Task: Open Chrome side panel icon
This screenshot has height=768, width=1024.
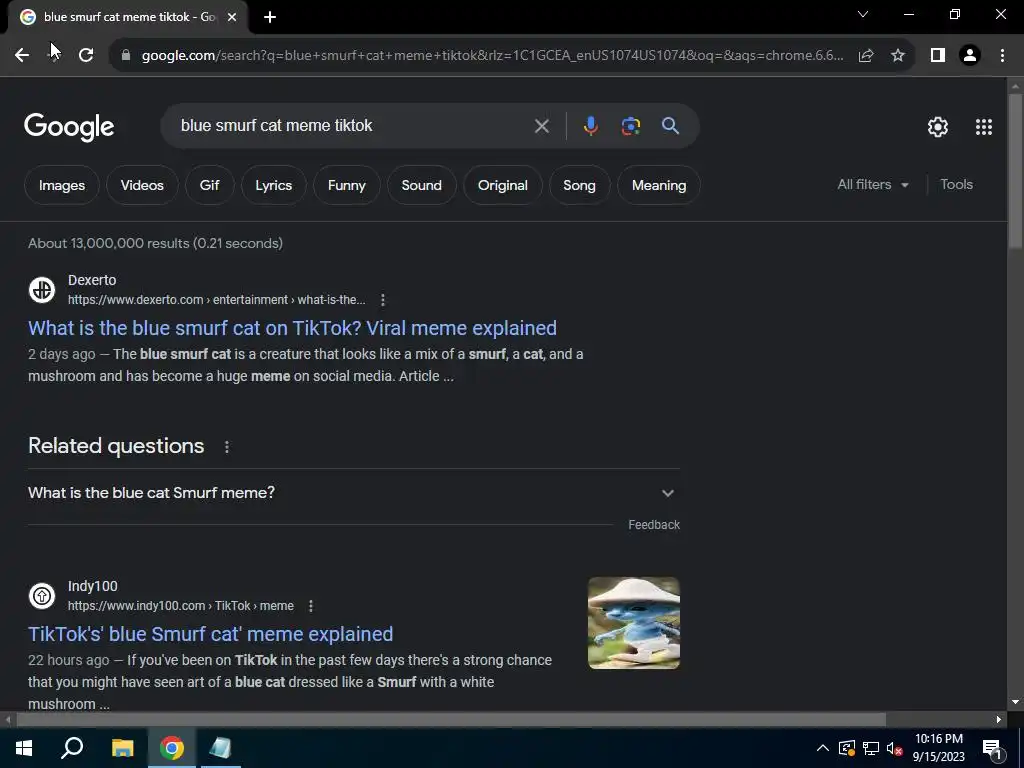Action: tap(938, 56)
